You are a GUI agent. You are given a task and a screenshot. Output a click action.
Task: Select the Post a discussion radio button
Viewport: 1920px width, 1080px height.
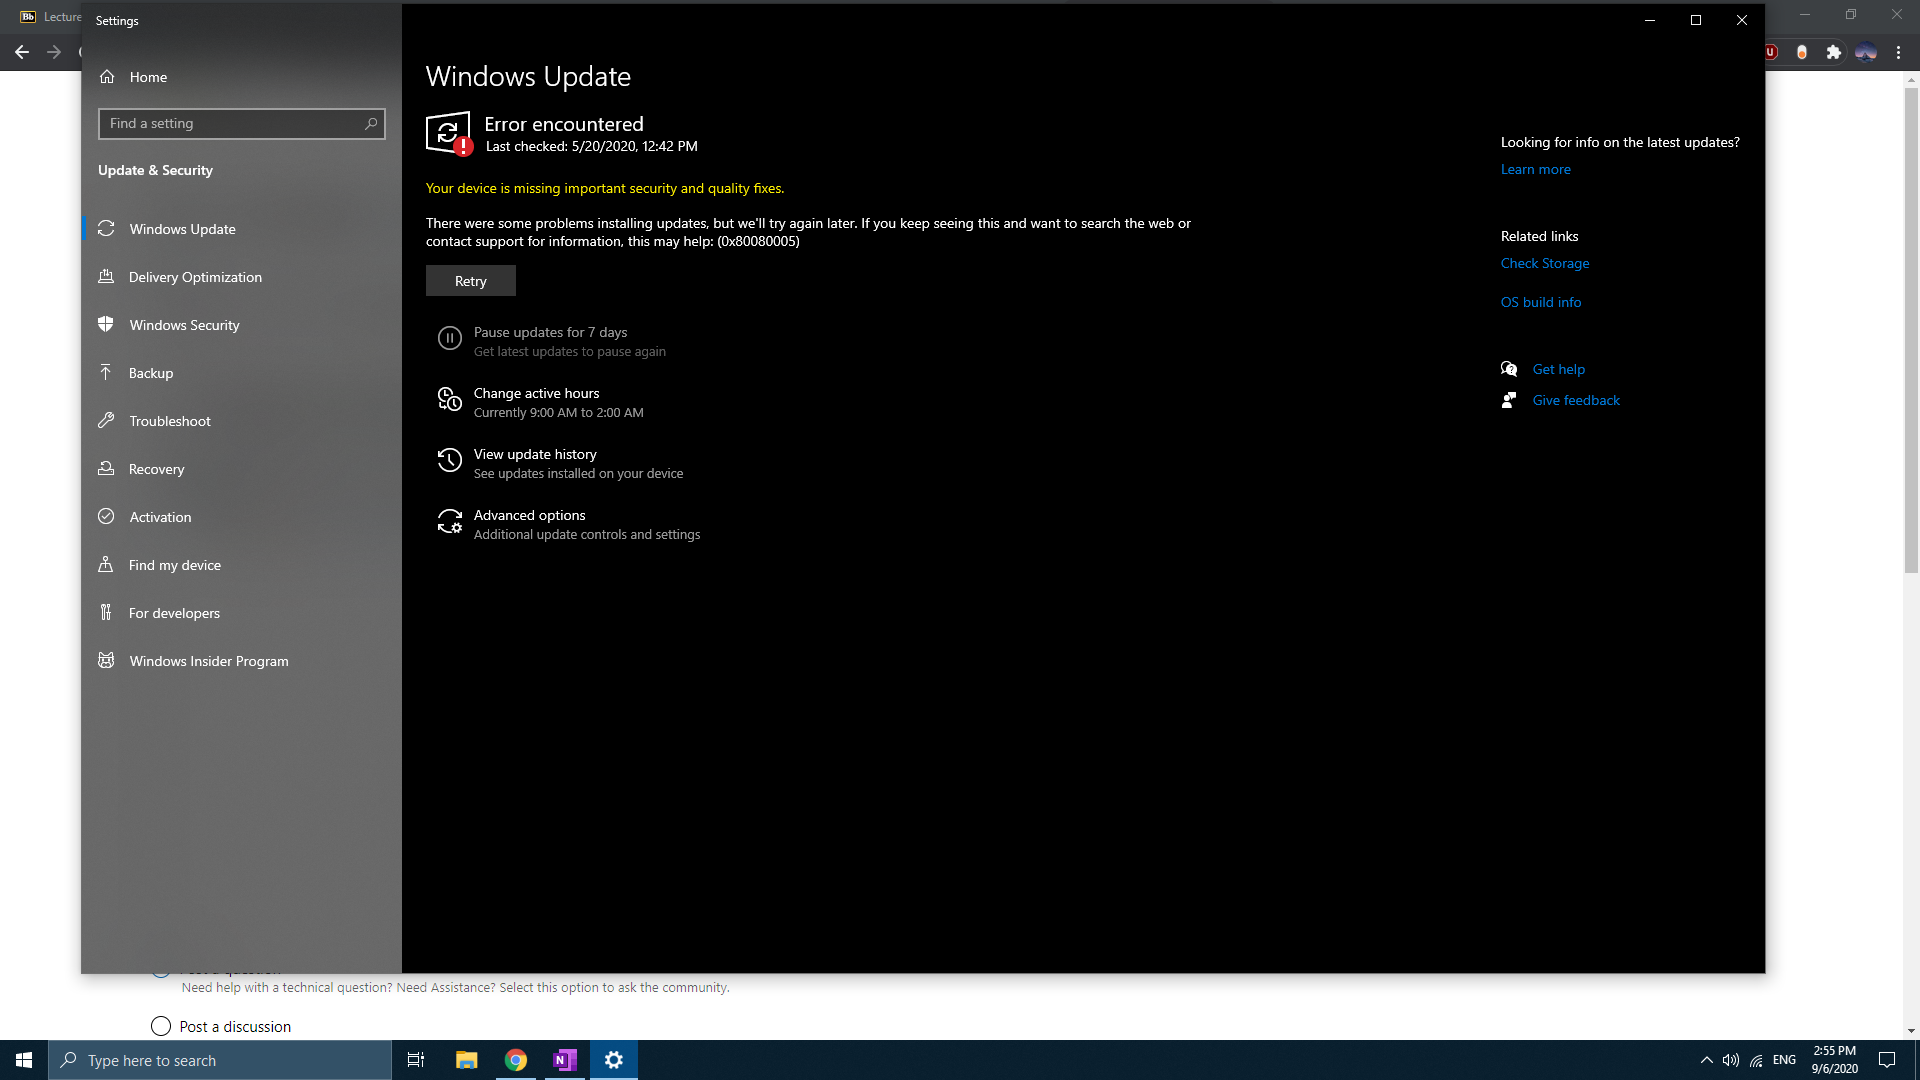161,1026
